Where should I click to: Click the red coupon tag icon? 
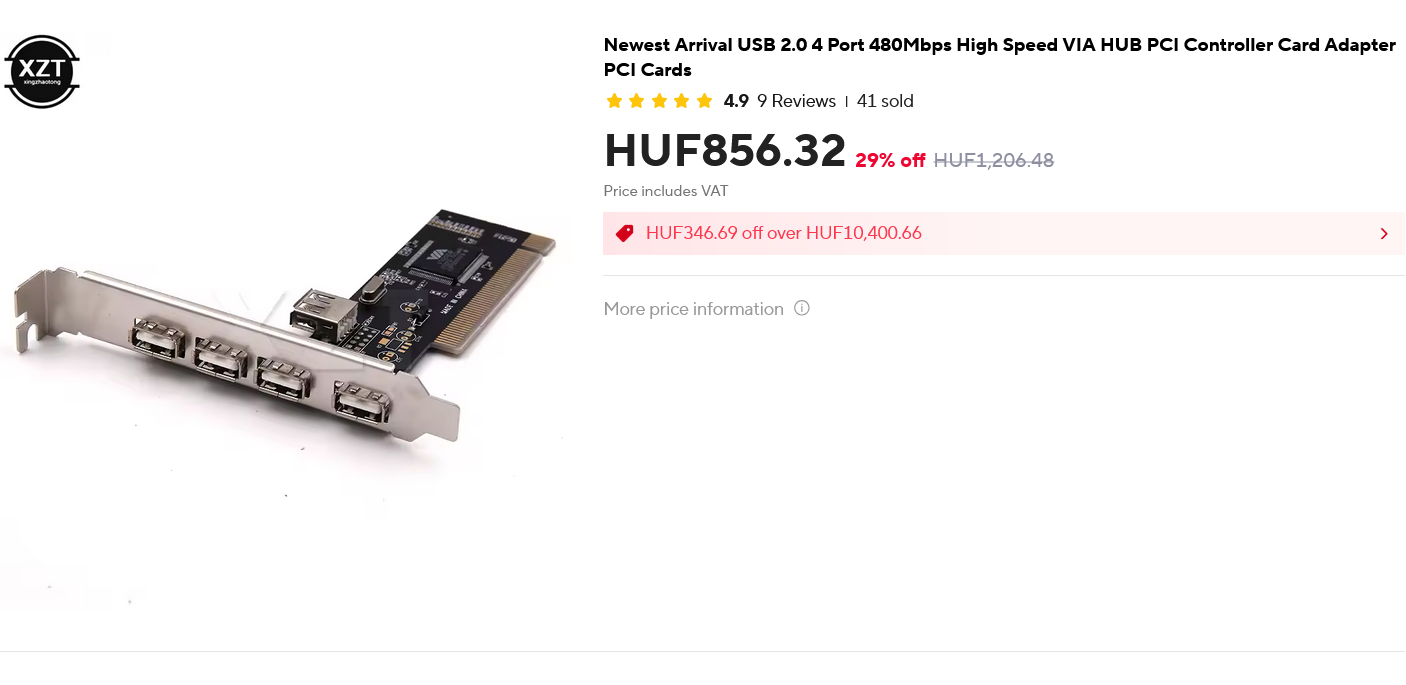coord(625,233)
